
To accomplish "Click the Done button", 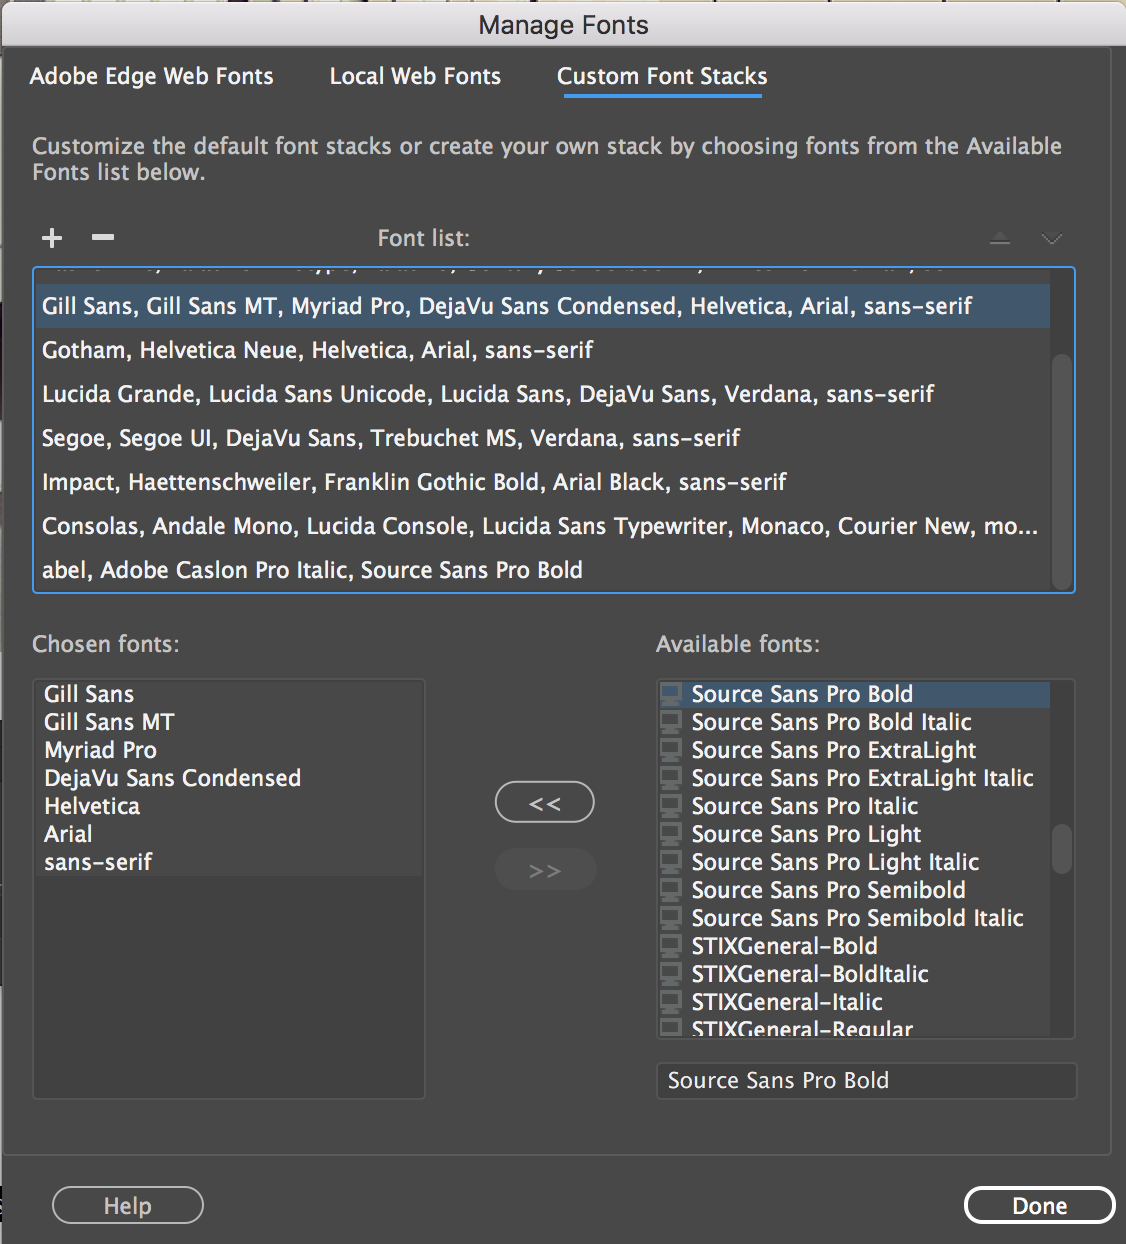I will pyautogui.click(x=1039, y=1205).
